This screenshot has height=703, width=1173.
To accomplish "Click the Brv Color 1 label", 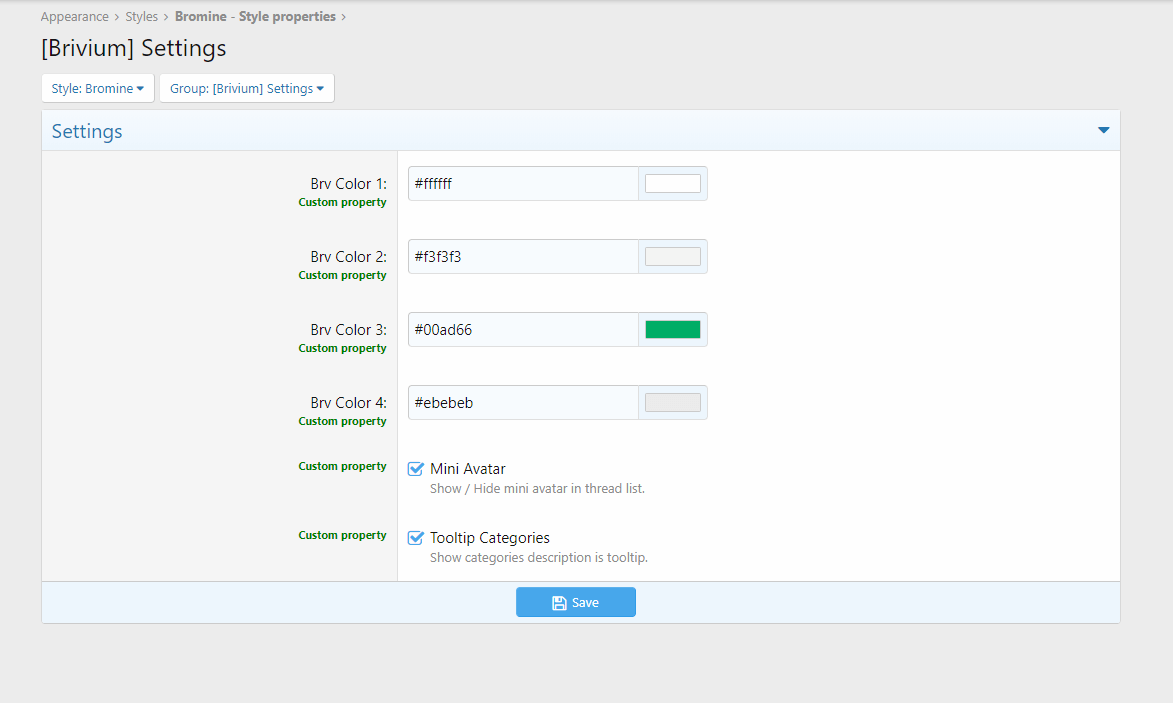I will [348, 184].
